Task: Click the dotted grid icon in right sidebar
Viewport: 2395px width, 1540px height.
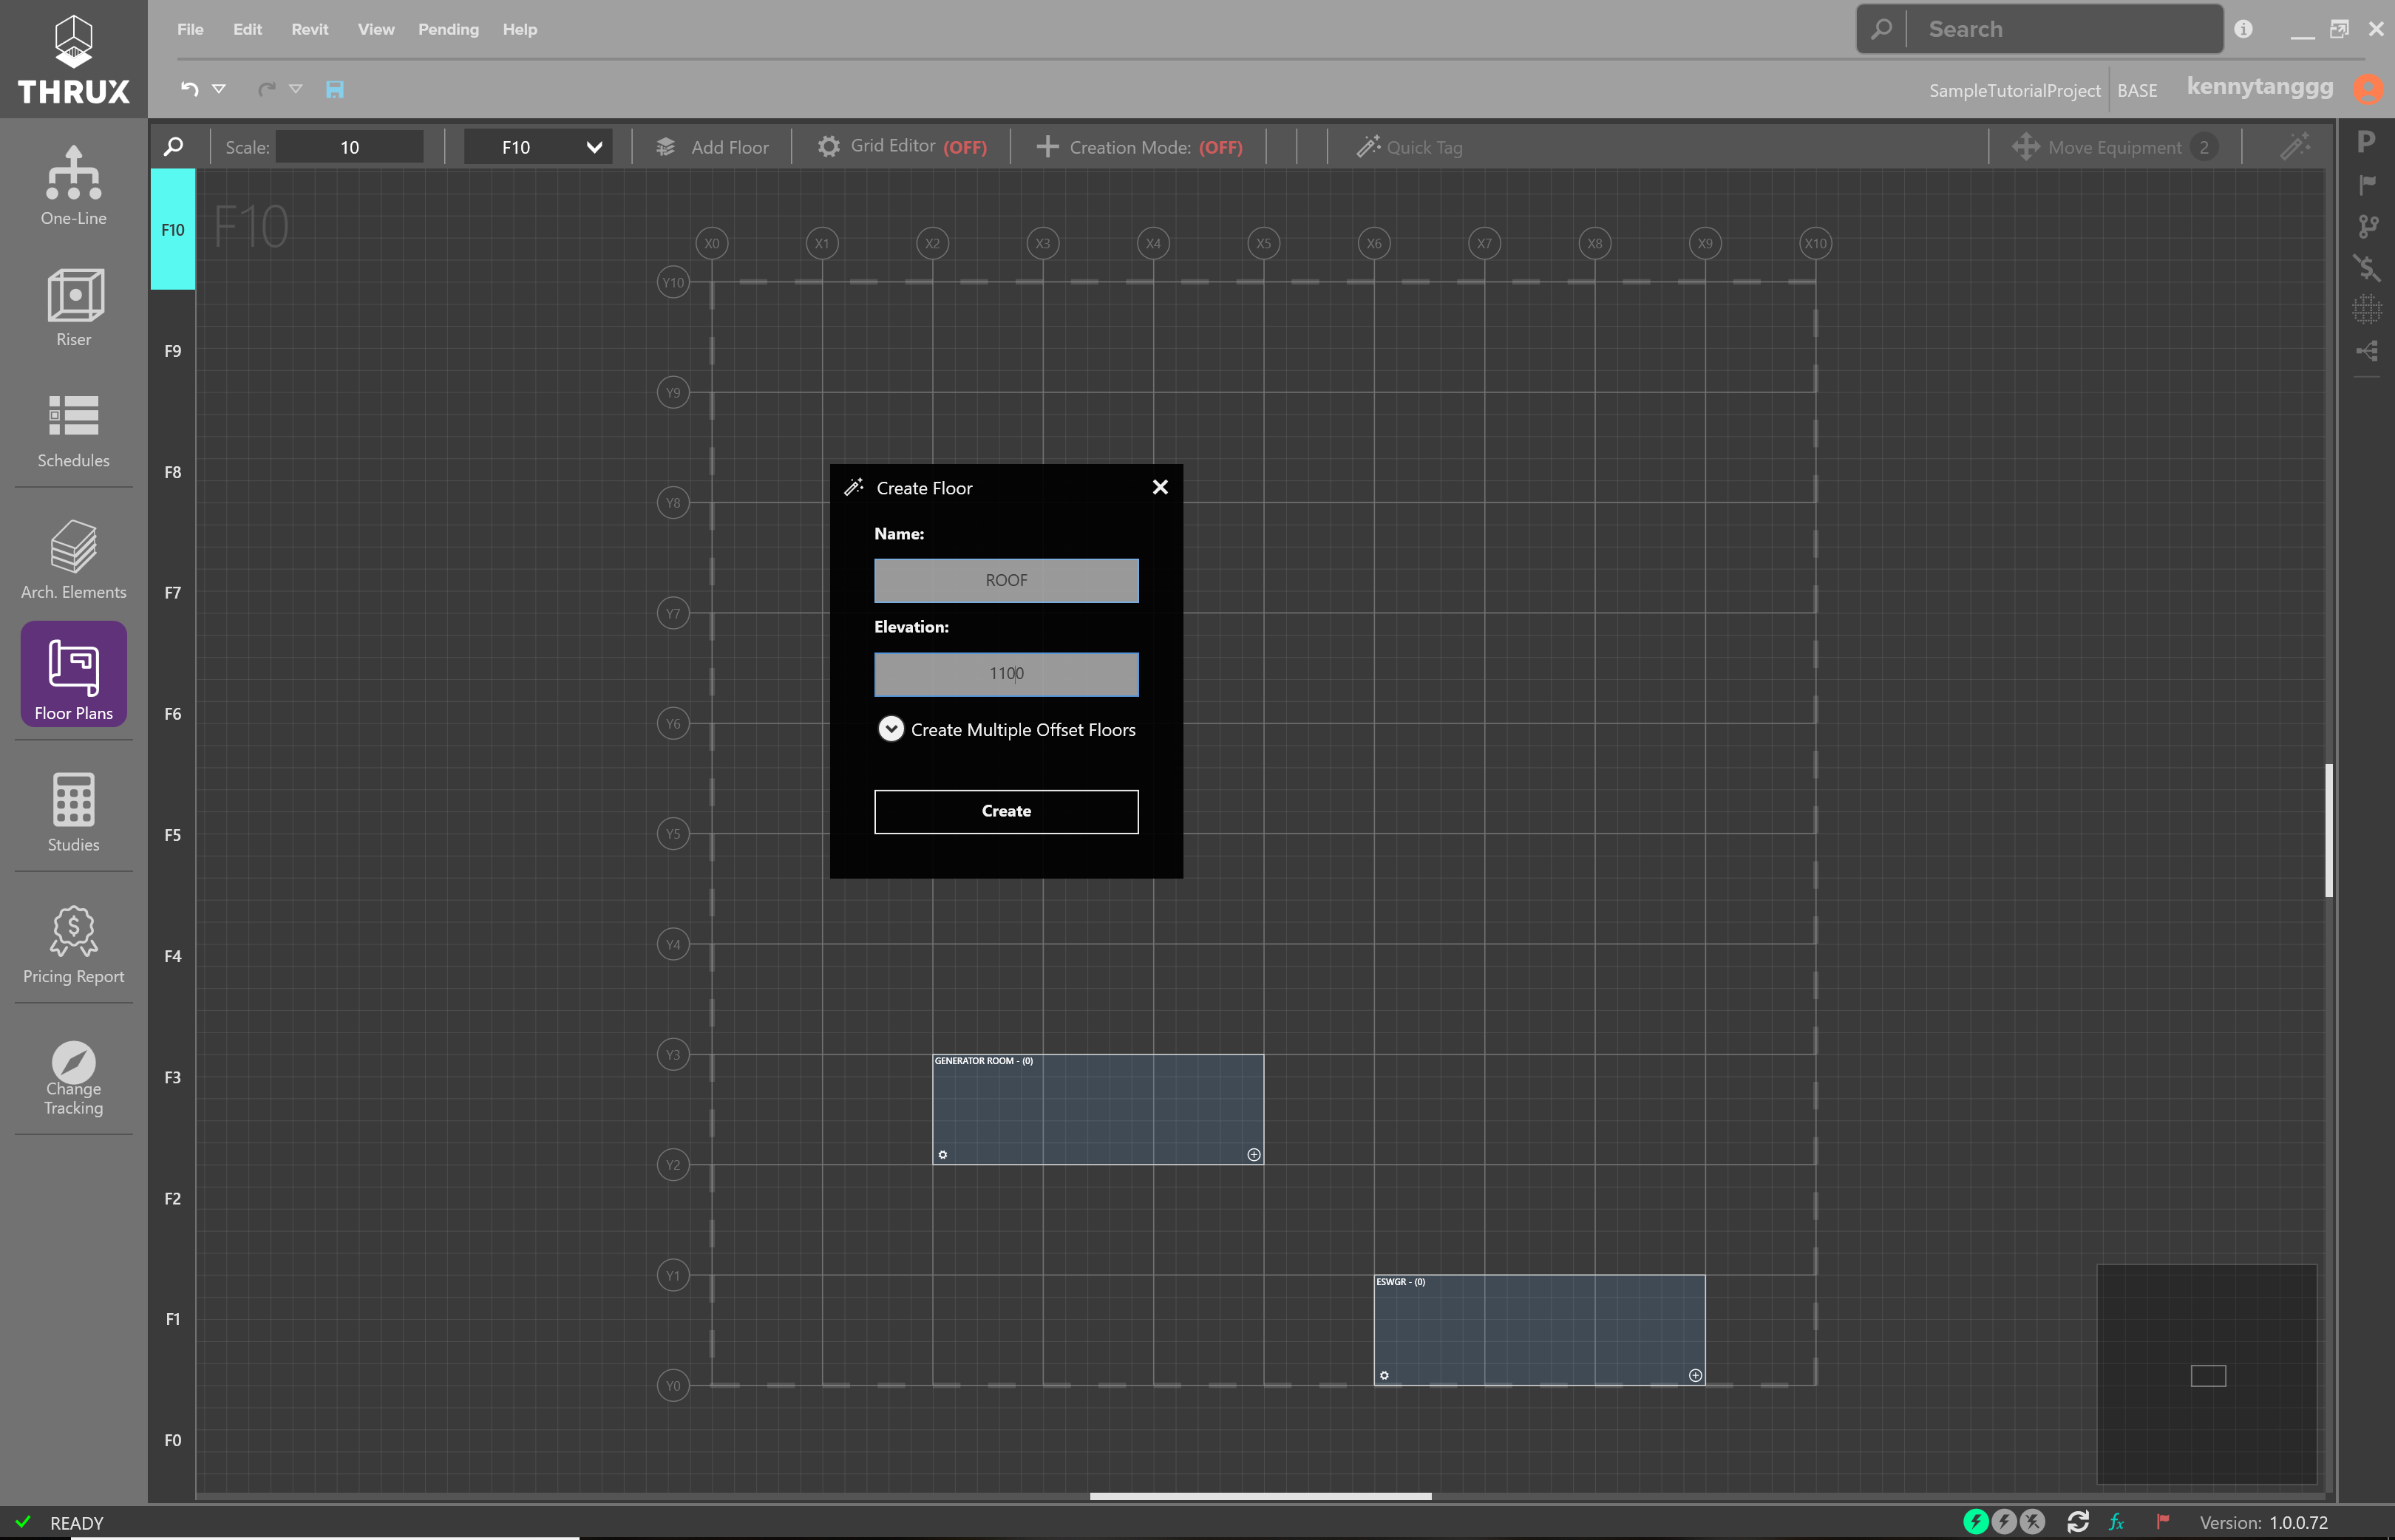Action: [2366, 309]
